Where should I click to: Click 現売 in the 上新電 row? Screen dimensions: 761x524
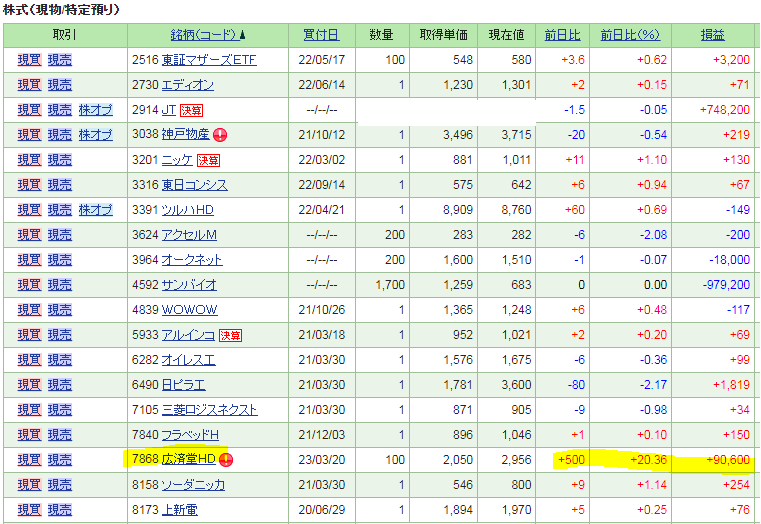click(60, 510)
